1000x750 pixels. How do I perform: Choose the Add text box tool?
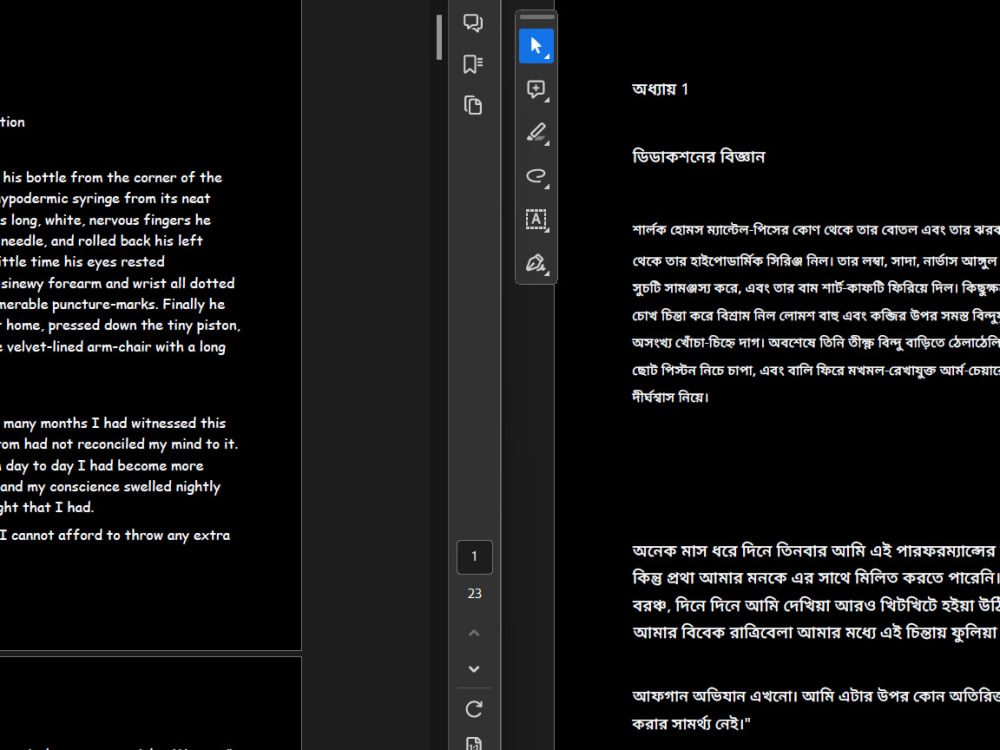pos(536,219)
